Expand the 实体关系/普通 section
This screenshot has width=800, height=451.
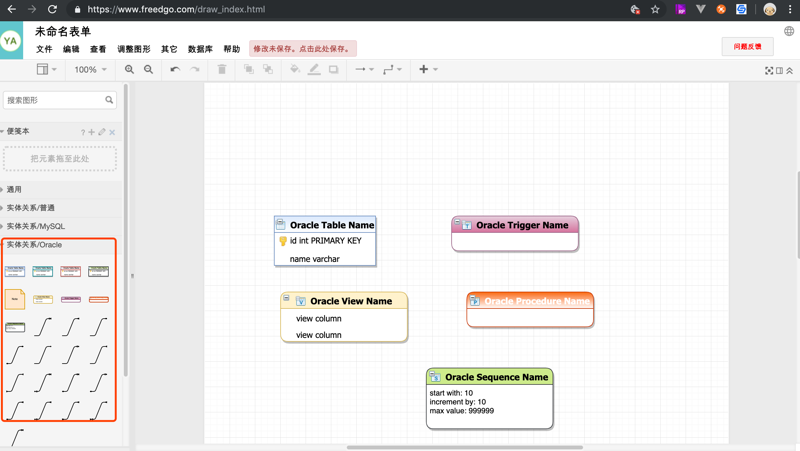coord(30,208)
